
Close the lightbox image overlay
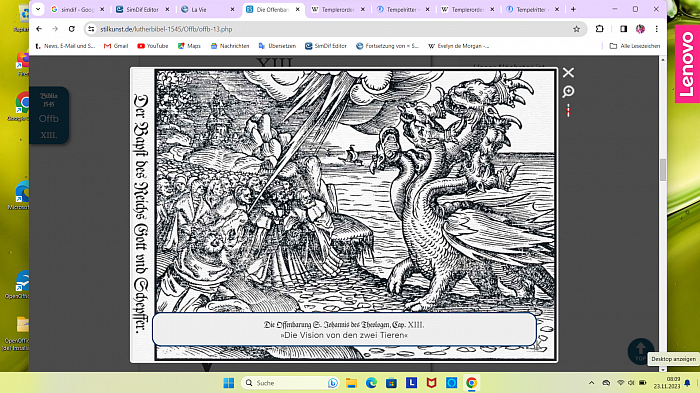(x=568, y=72)
